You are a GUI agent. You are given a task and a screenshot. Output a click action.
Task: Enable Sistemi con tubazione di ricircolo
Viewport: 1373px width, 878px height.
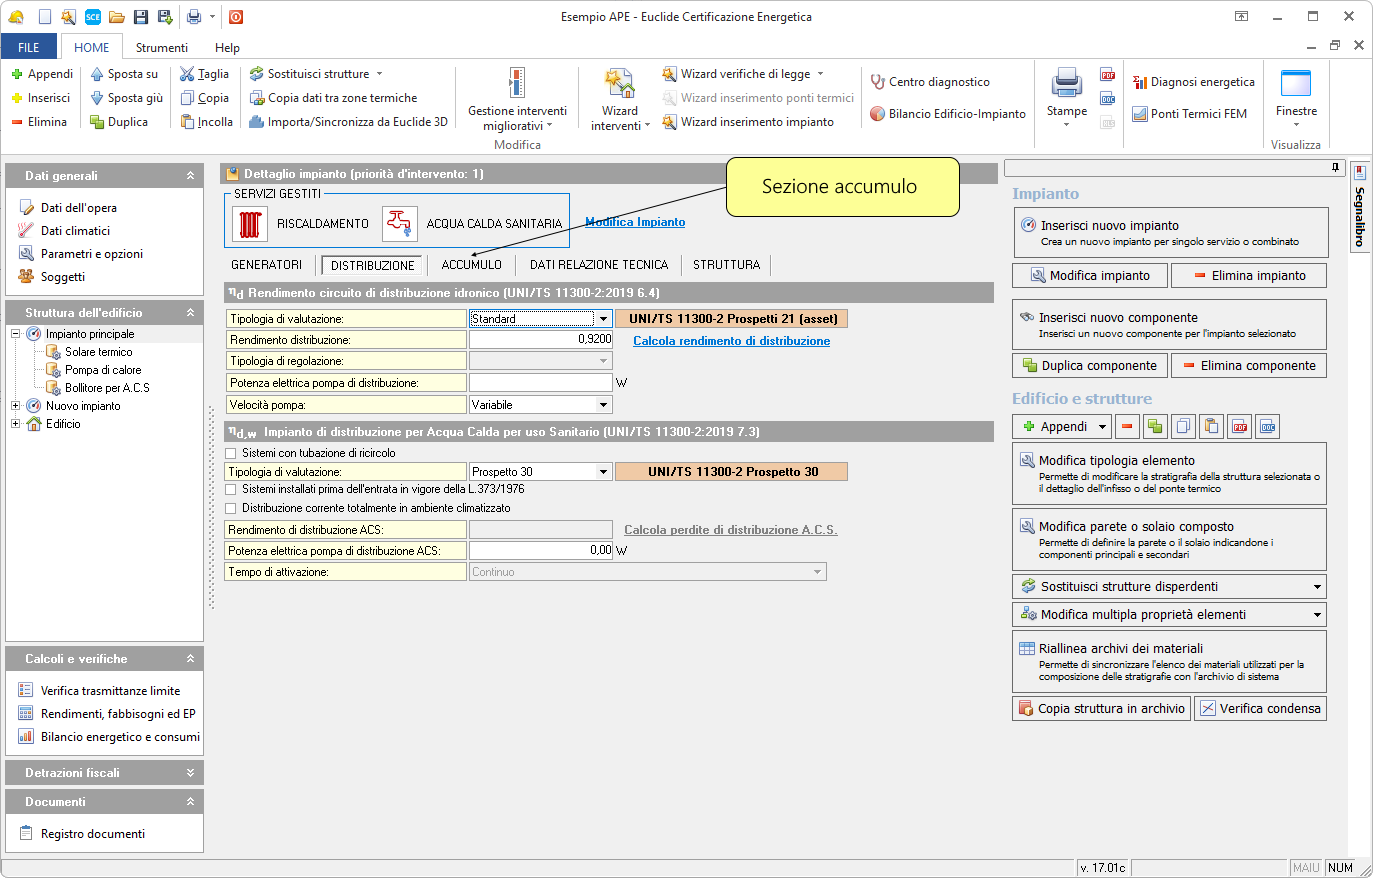tap(232, 453)
